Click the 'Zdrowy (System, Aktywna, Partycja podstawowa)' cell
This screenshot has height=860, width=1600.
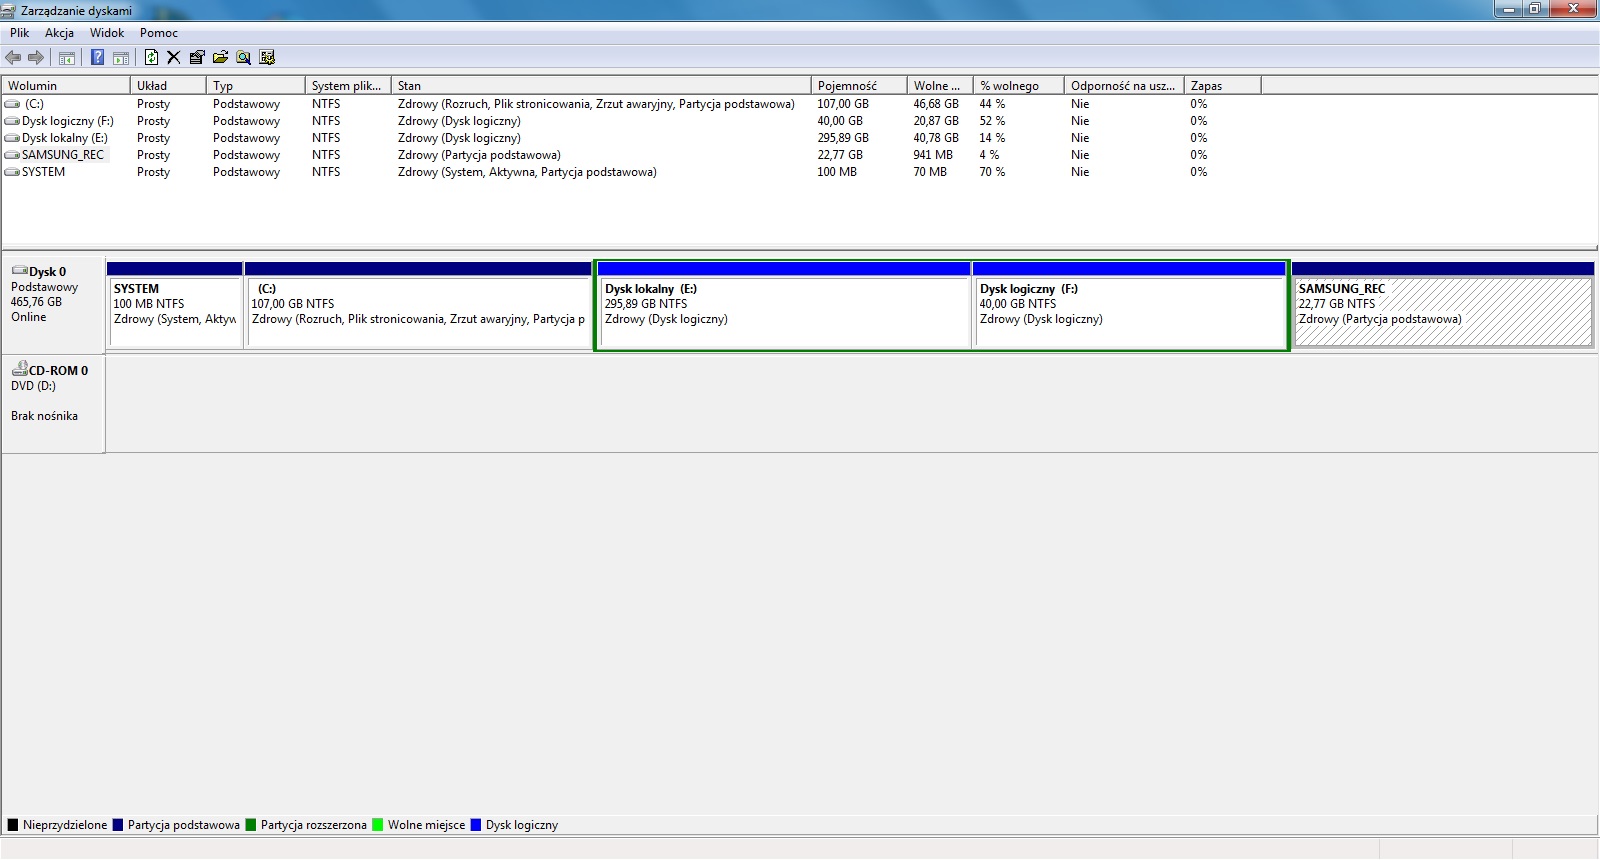[x=527, y=172]
